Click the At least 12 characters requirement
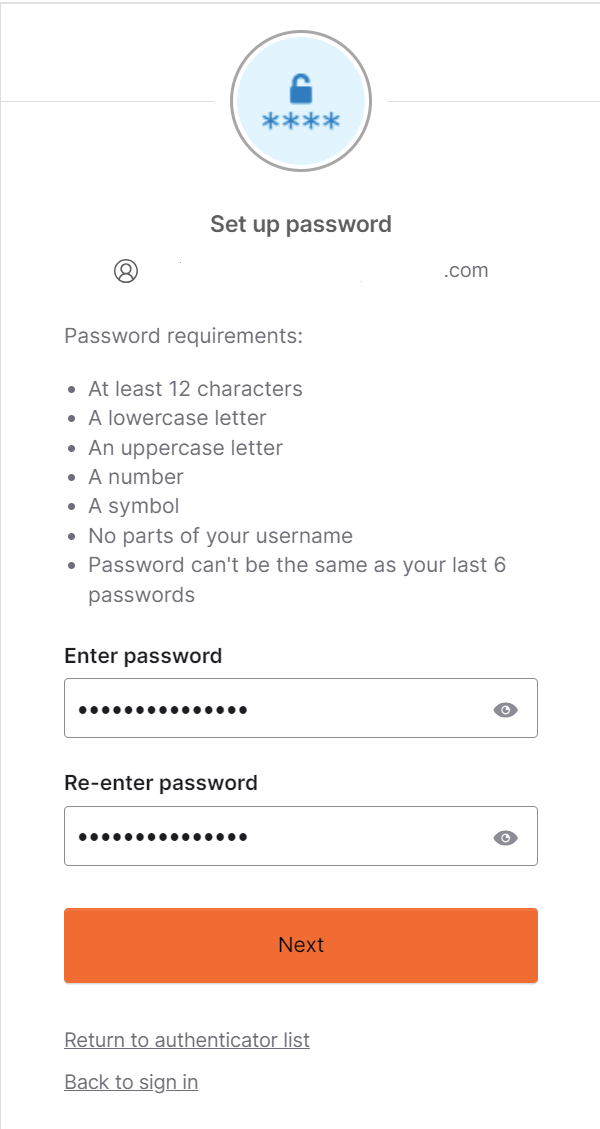The height and width of the screenshot is (1129, 600). click(x=196, y=389)
